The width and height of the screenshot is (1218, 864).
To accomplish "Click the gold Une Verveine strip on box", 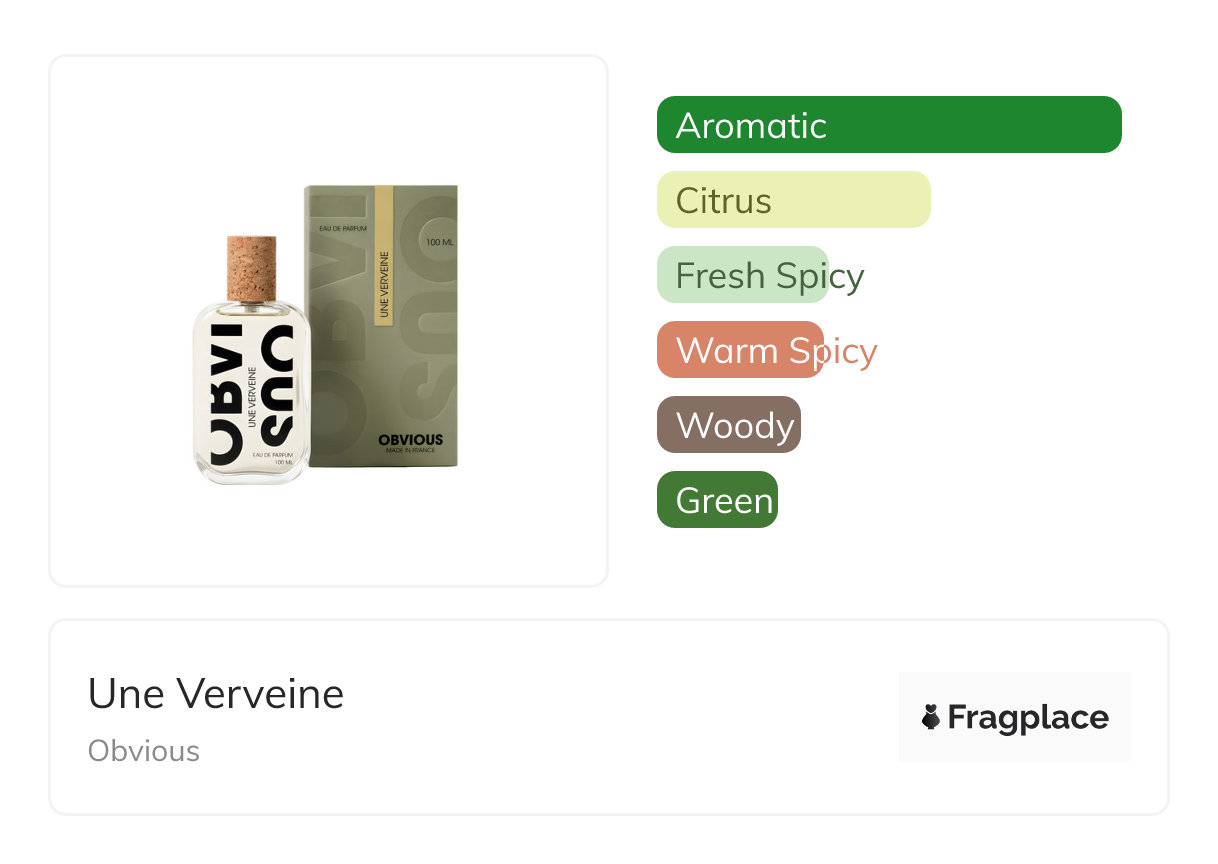I will pyautogui.click(x=384, y=255).
